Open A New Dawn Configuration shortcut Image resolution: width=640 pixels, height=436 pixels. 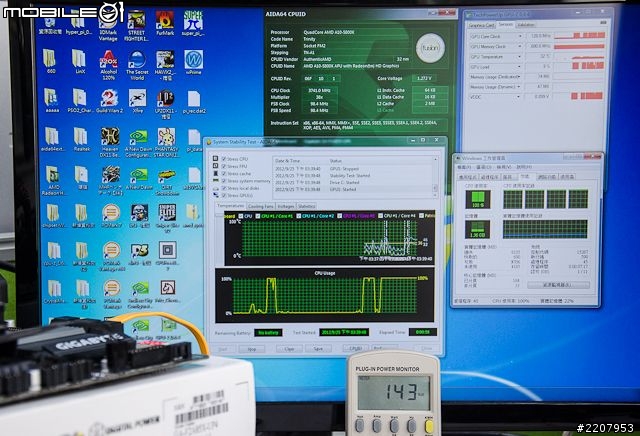138,144
